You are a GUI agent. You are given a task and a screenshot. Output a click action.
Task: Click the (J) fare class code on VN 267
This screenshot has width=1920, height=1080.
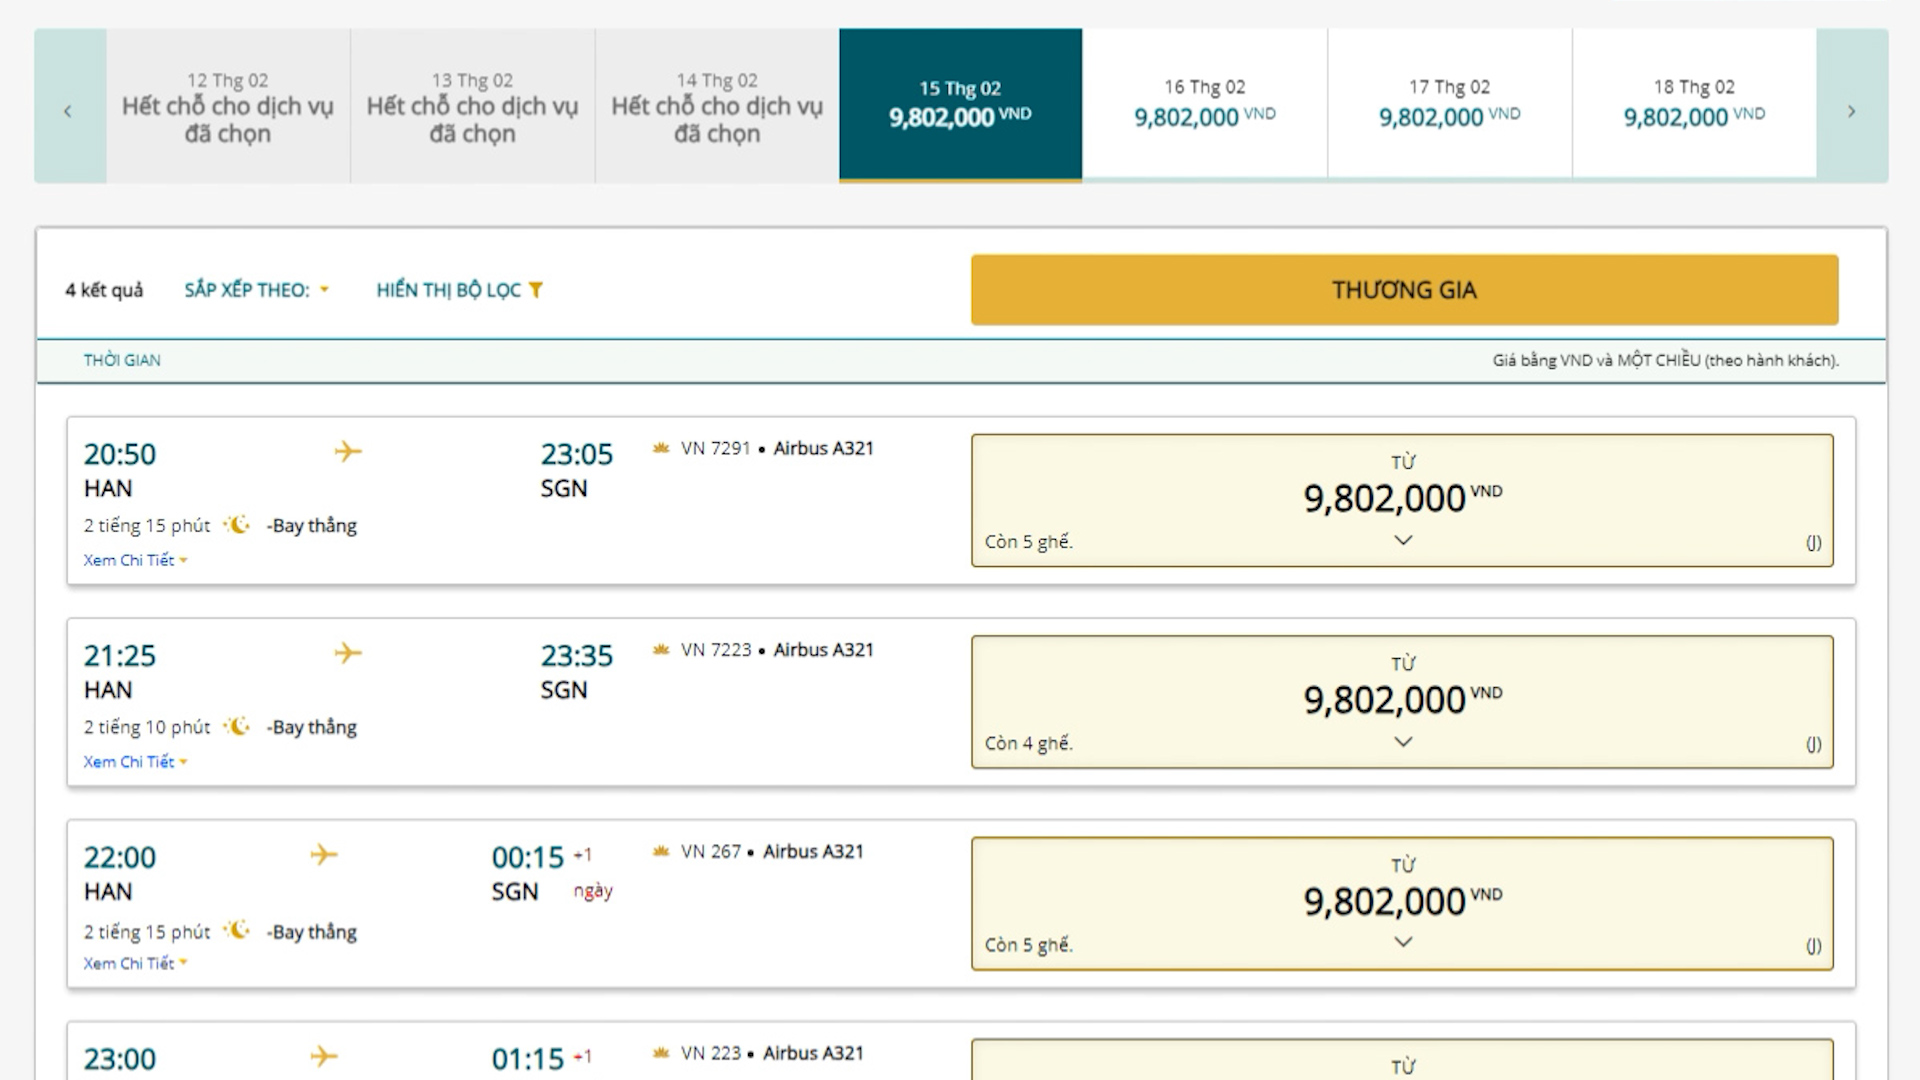point(1813,946)
